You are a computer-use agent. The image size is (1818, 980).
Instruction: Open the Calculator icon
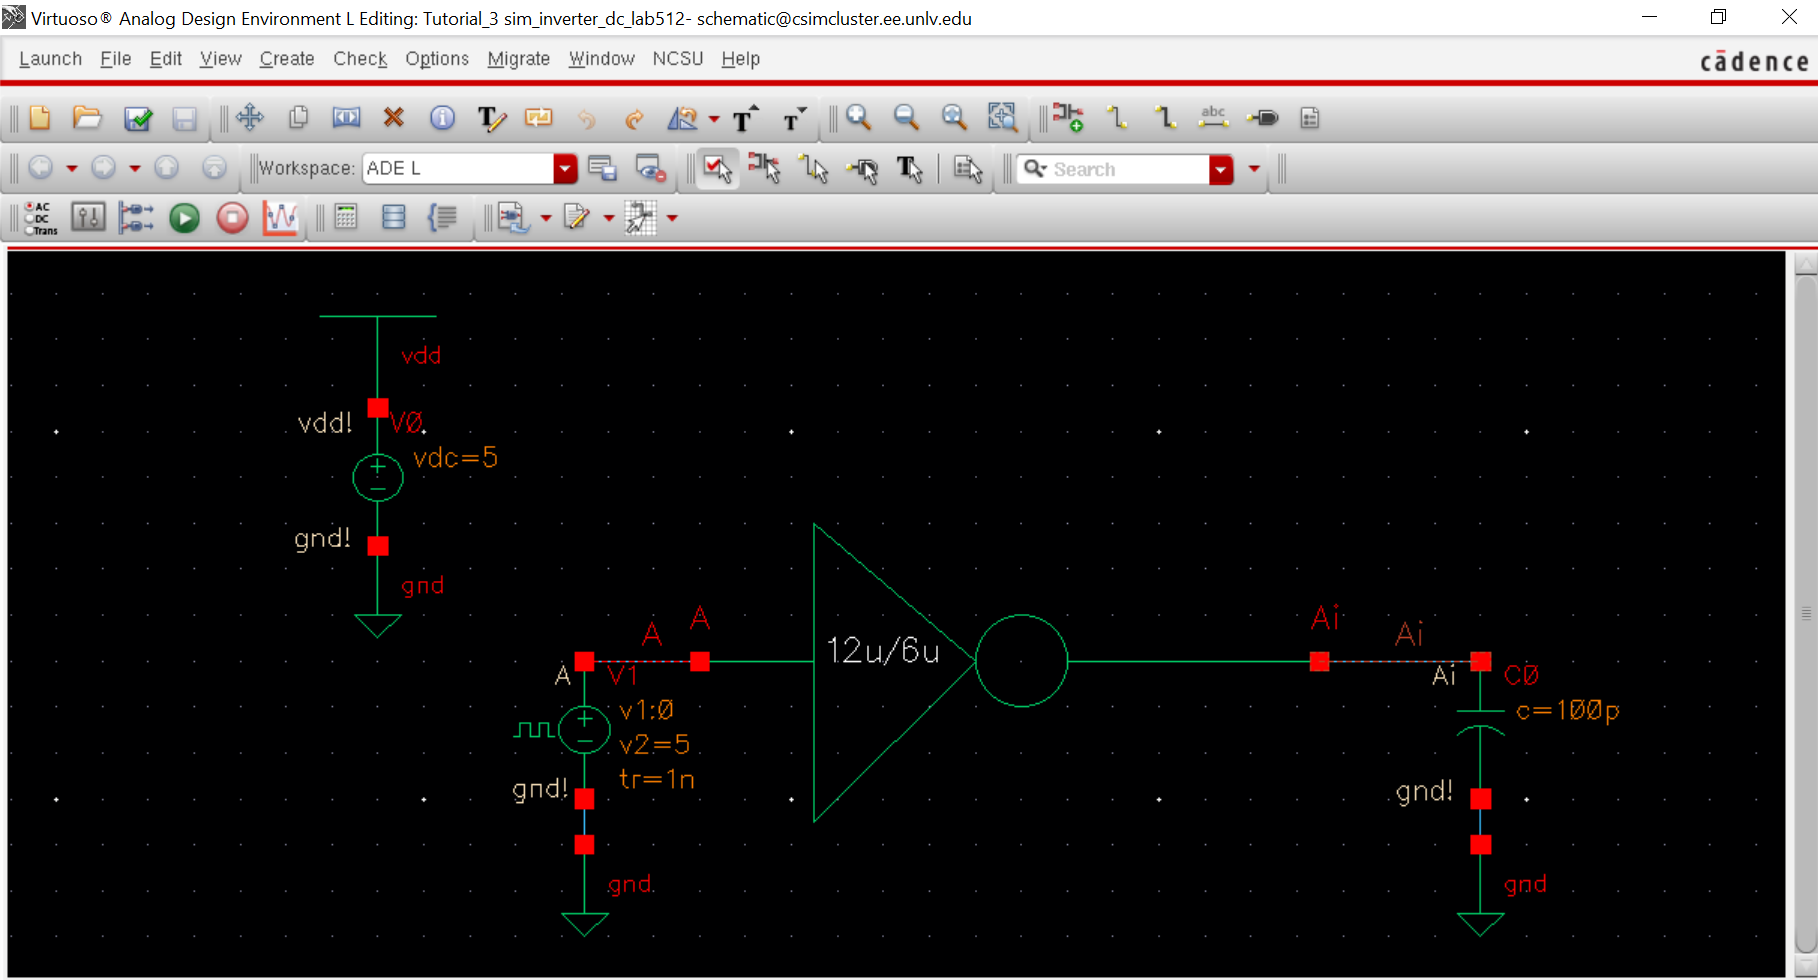(346, 218)
